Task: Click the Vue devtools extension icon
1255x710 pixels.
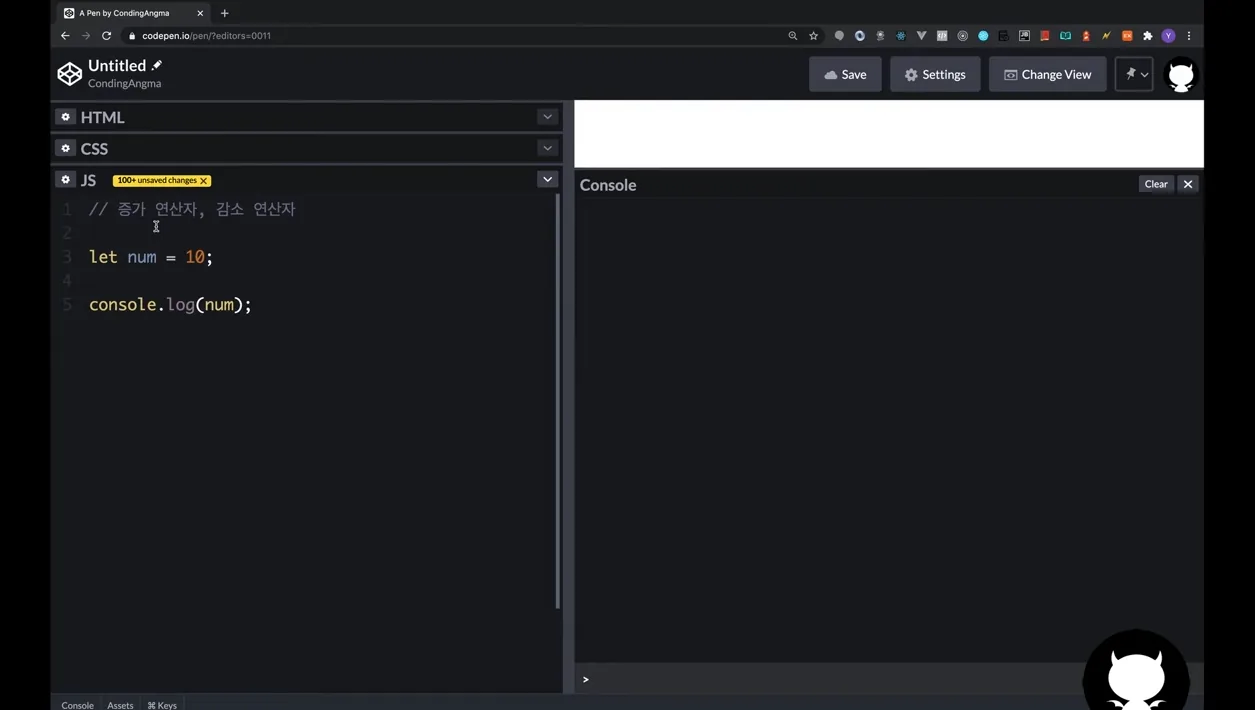Action: point(921,36)
